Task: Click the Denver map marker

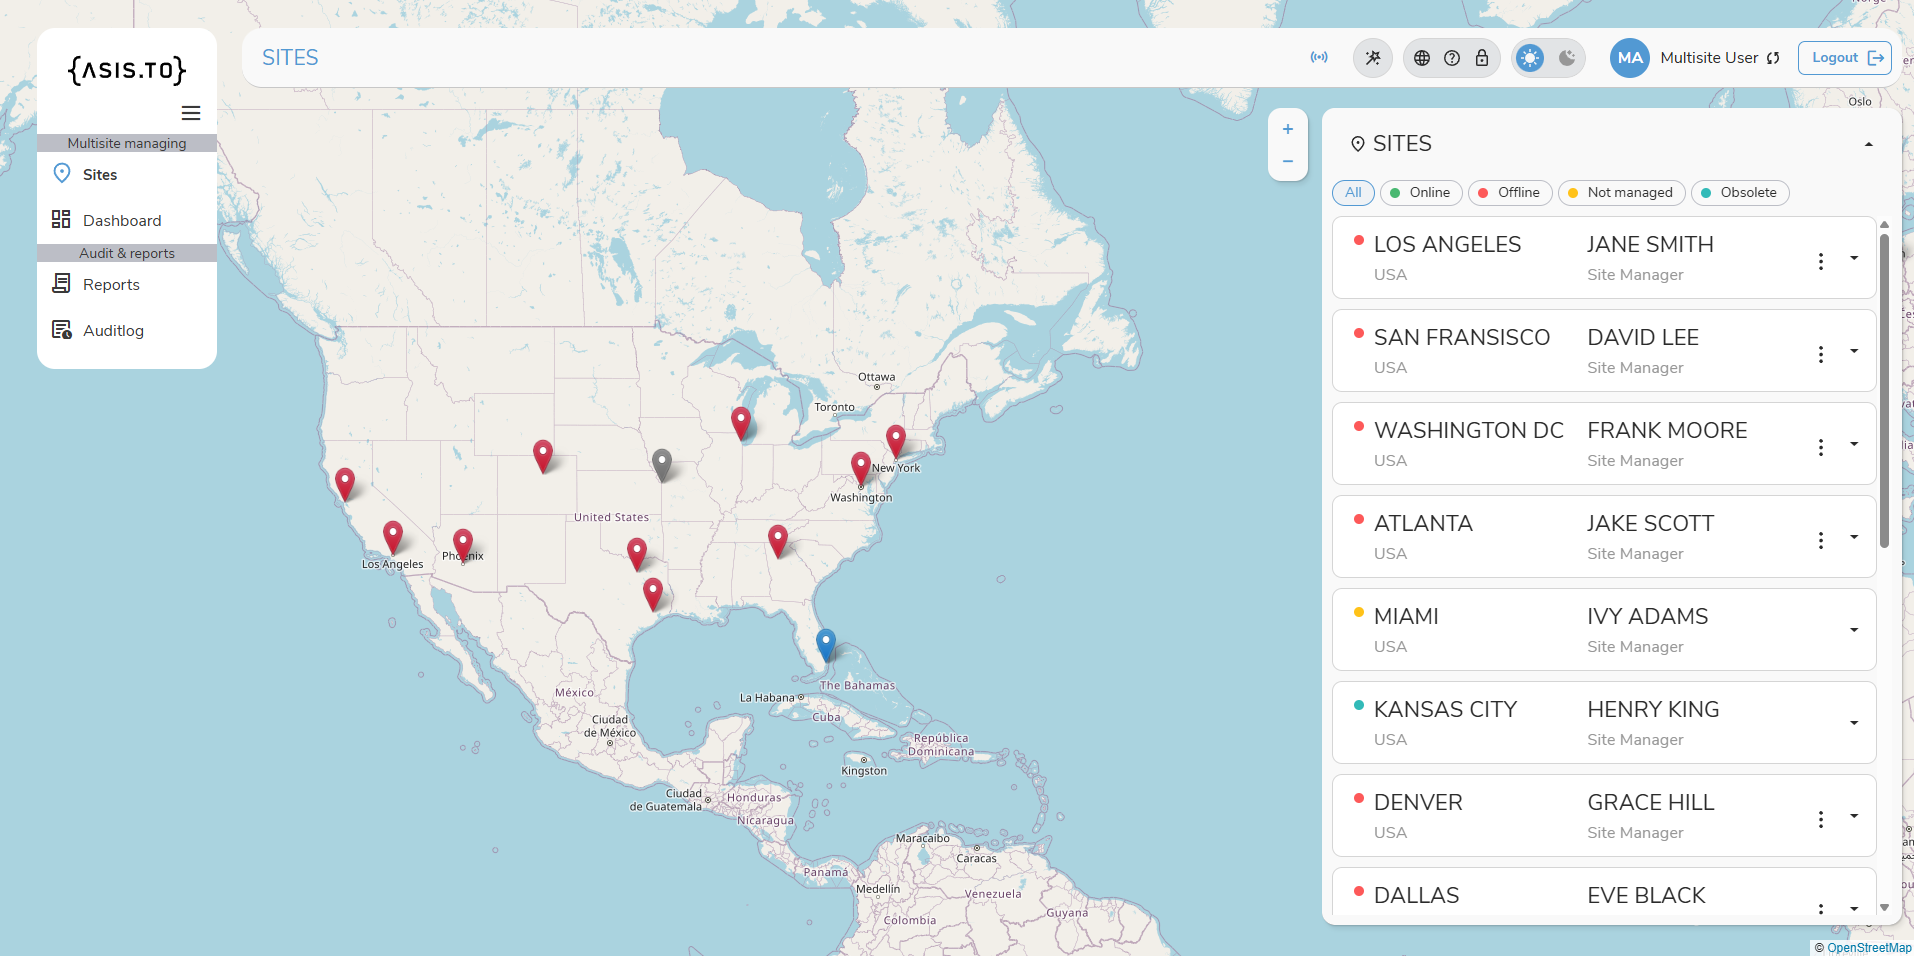Action: tap(543, 456)
